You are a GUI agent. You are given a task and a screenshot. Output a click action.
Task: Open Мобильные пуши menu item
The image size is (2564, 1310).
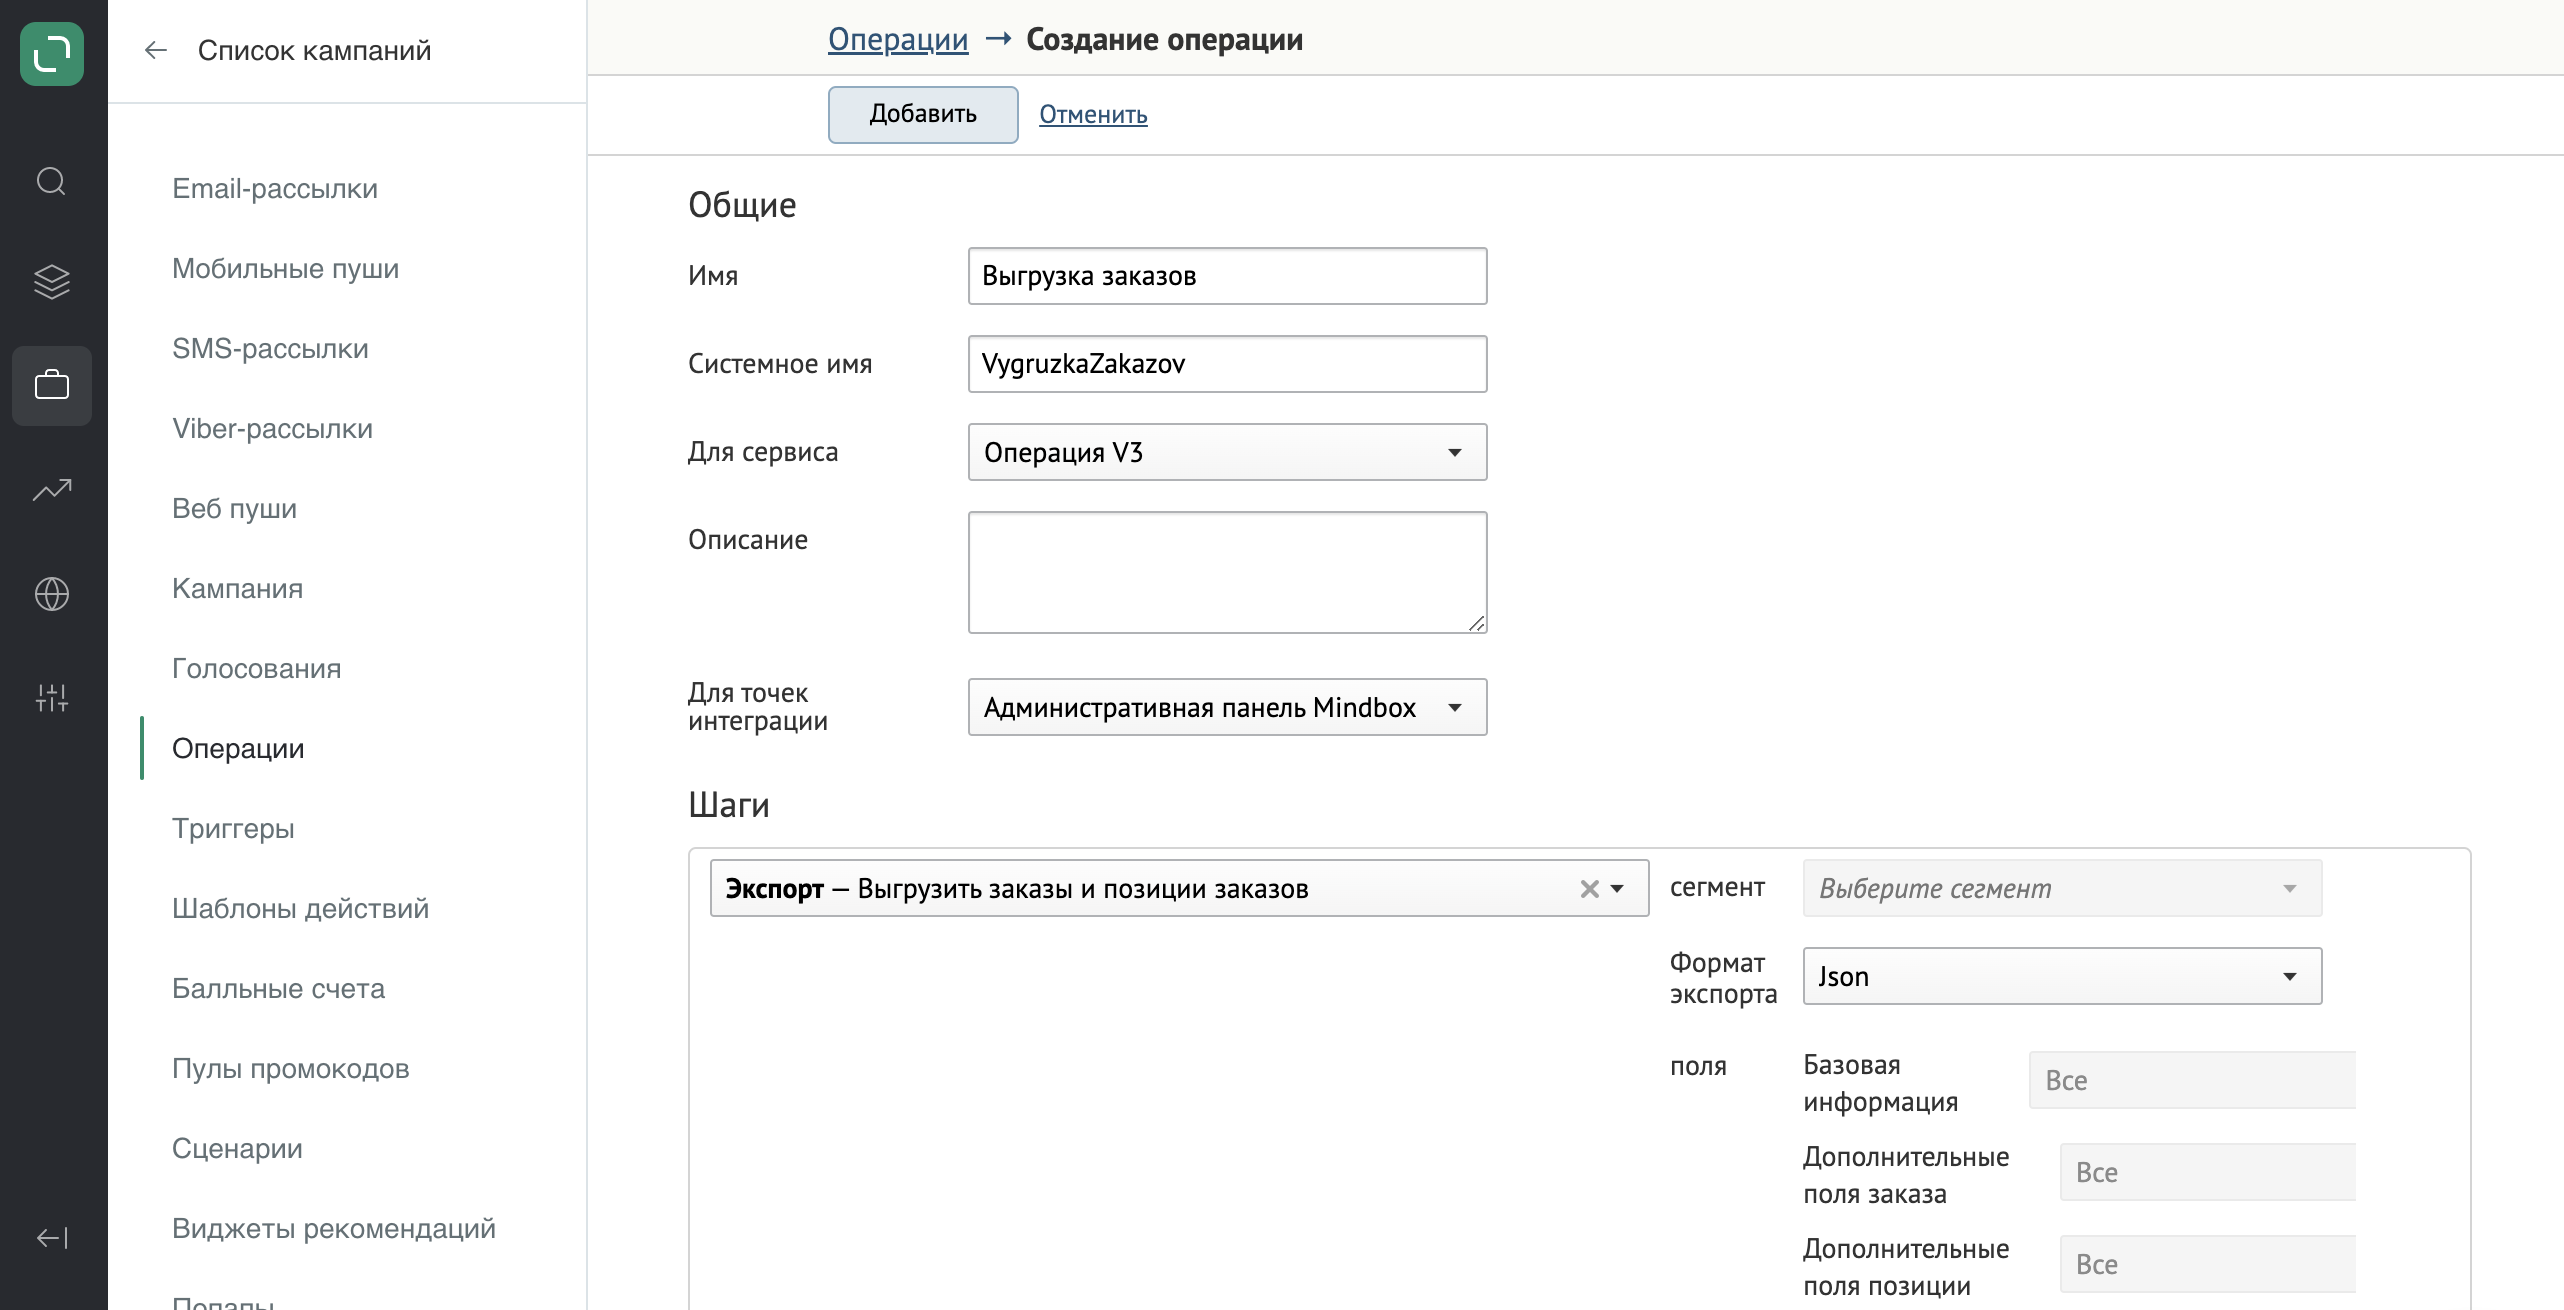tap(286, 268)
